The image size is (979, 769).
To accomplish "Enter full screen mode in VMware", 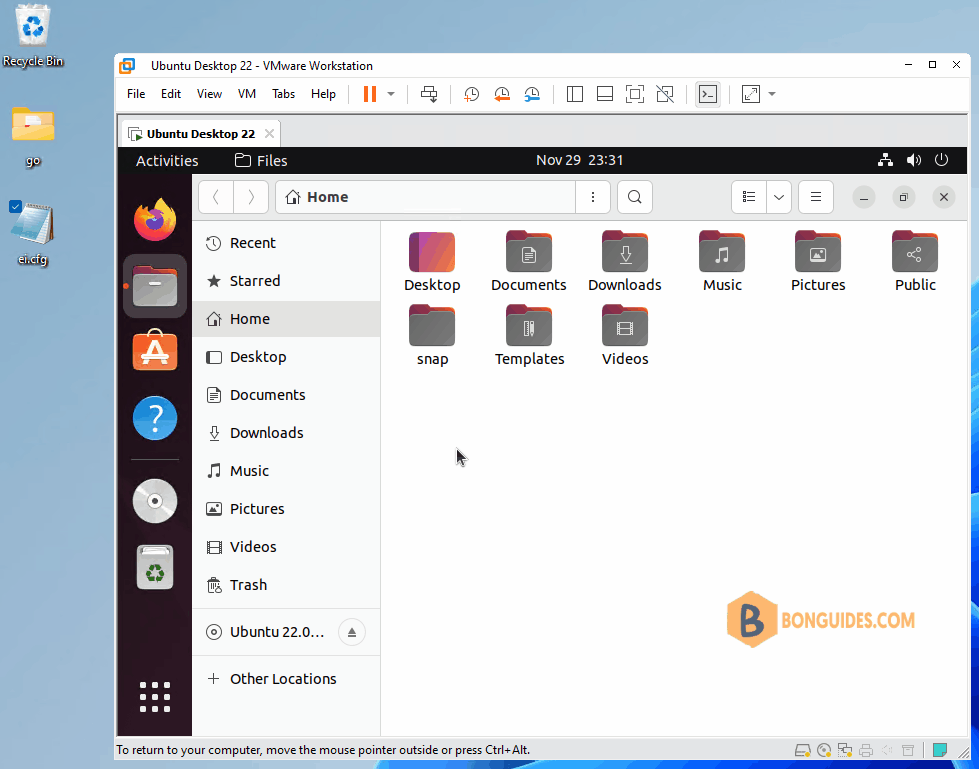I will pos(635,94).
